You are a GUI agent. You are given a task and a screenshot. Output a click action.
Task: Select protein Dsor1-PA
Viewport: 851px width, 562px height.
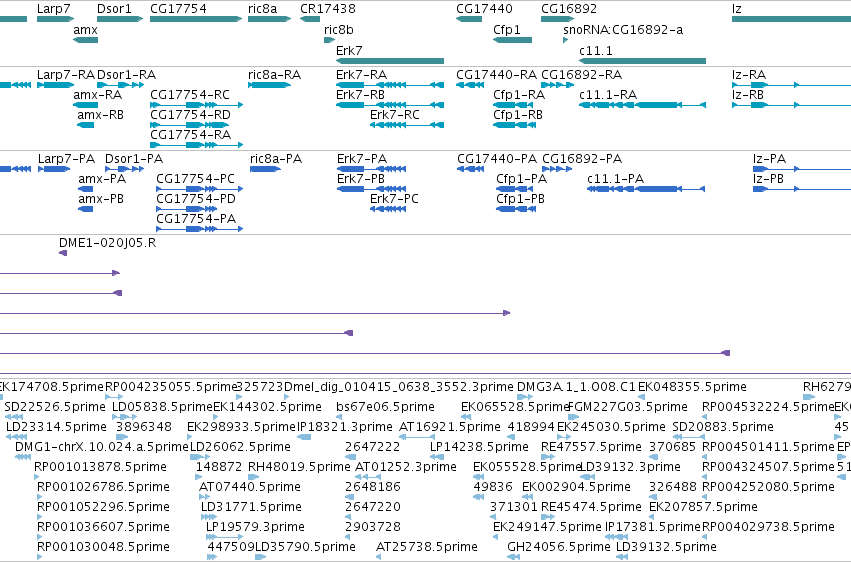[x=124, y=169]
